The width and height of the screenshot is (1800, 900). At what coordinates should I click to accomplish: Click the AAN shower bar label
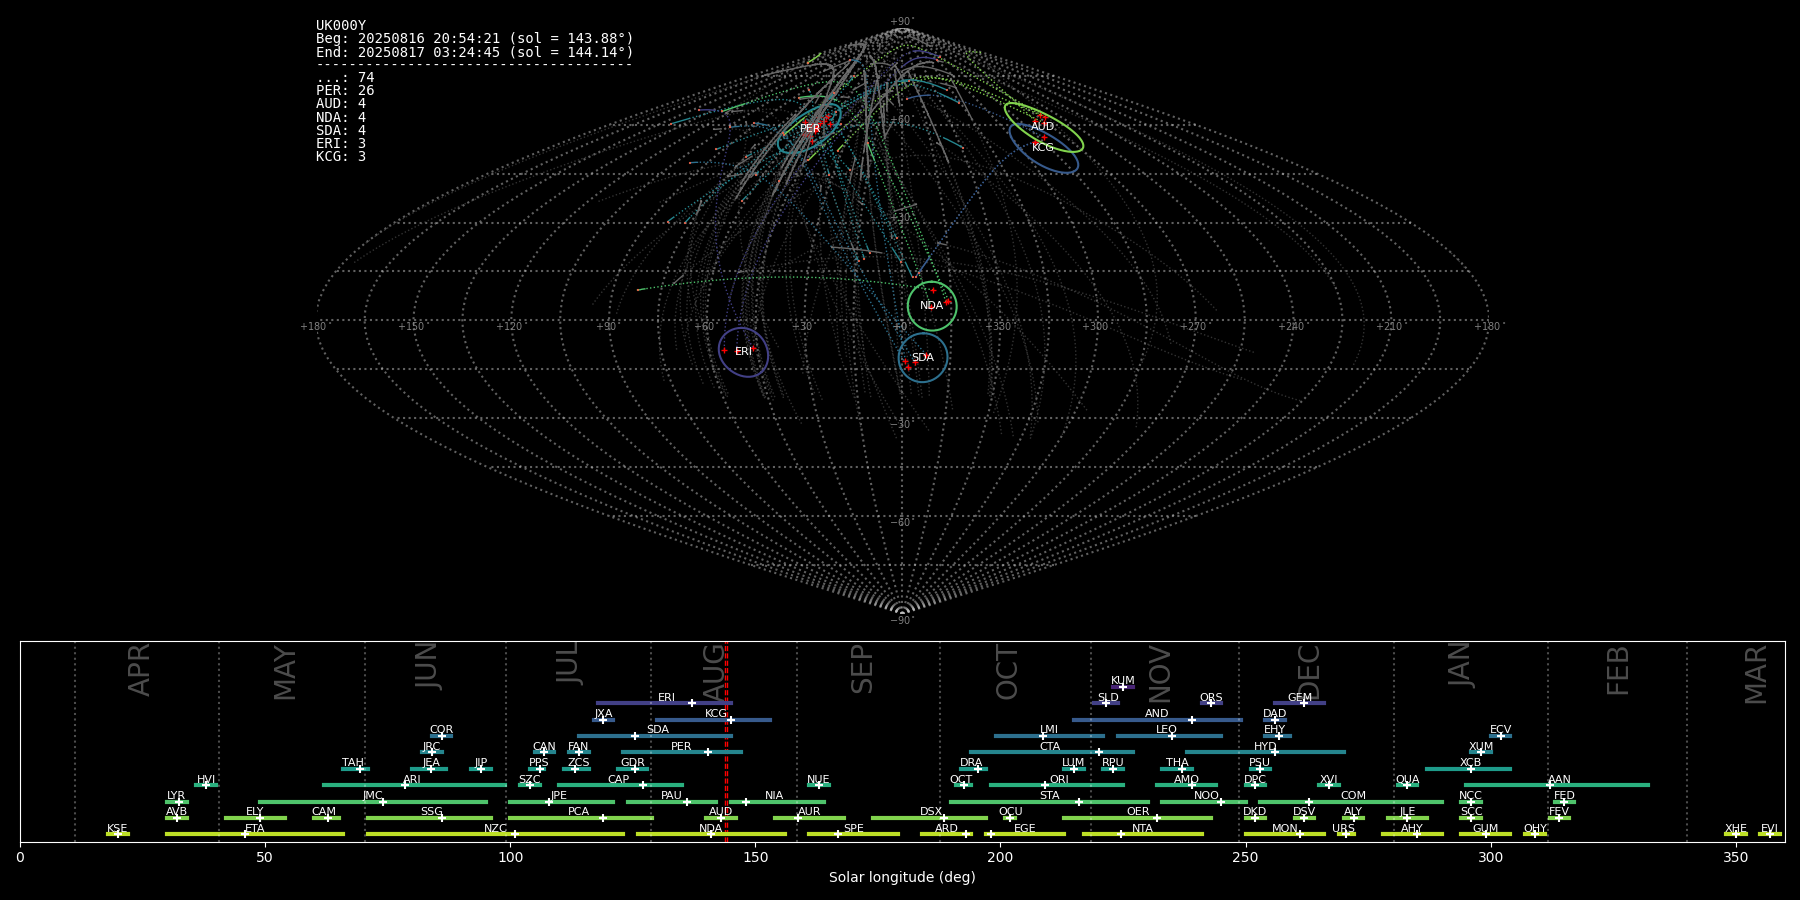(1559, 780)
